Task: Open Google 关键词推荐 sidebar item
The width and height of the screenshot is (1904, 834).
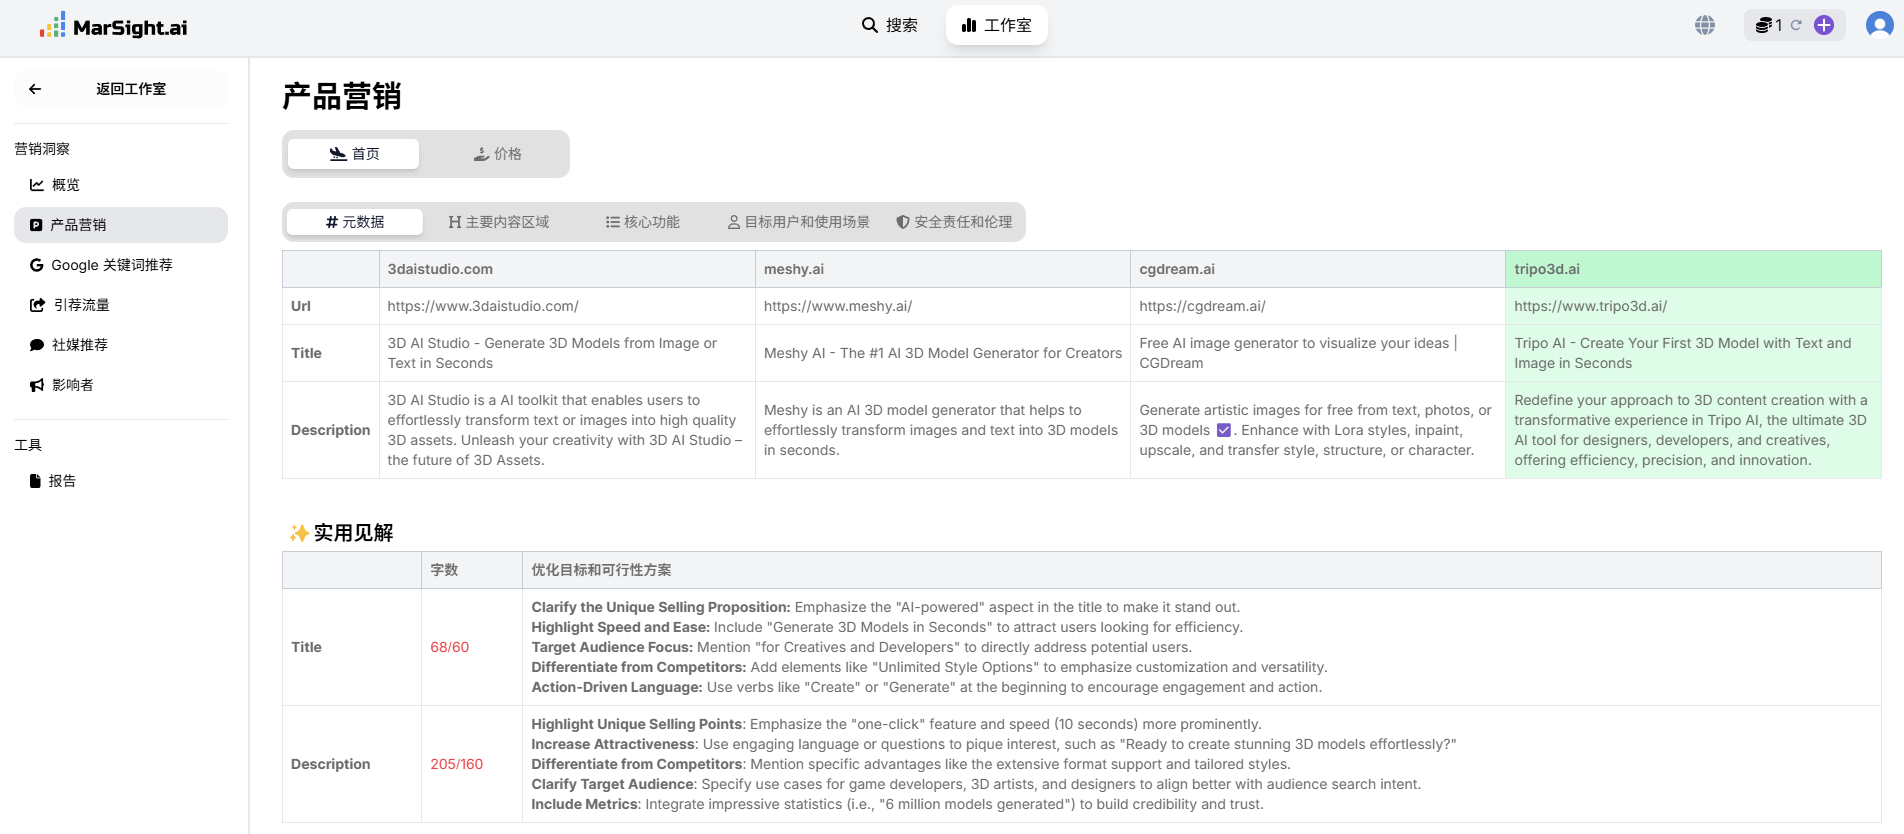Action: [x=111, y=265]
